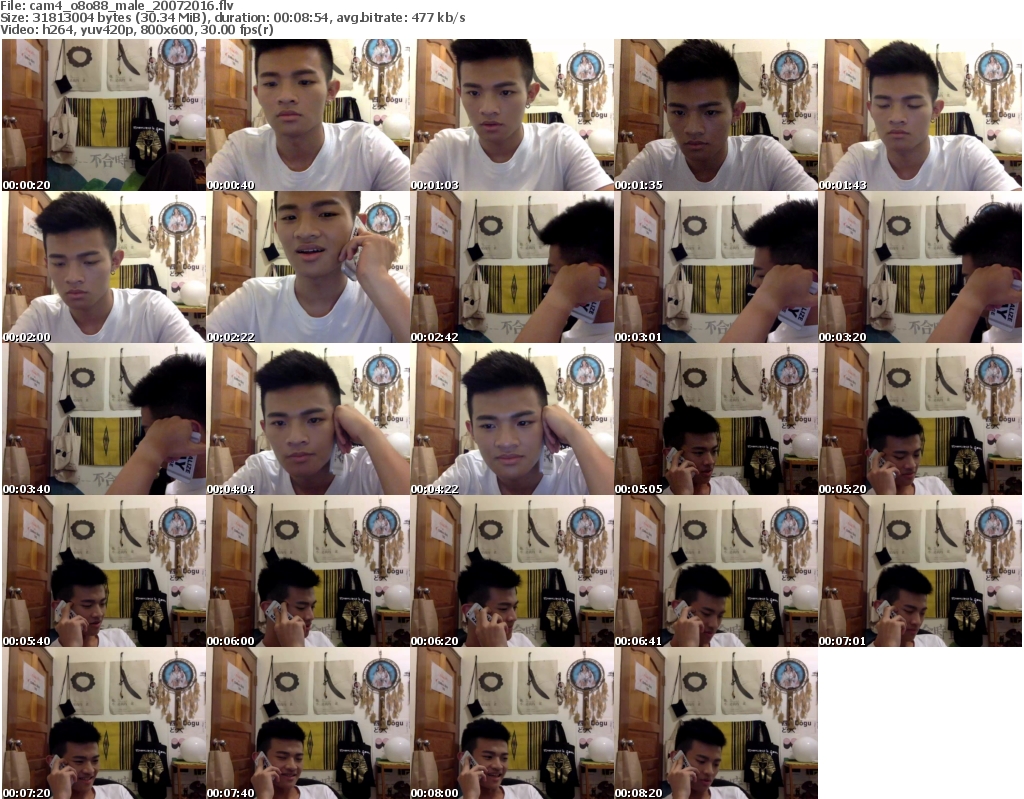
Task: Select the thumbnail stamped 00:01:43
Action: pos(920,115)
